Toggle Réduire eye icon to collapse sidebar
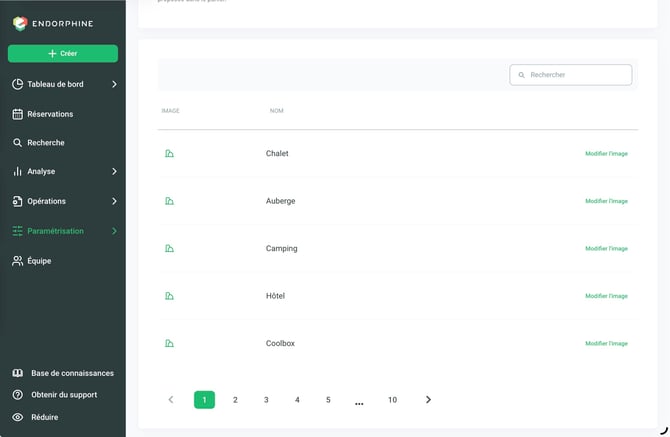This screenshot has width=670, height=437. 18,417
